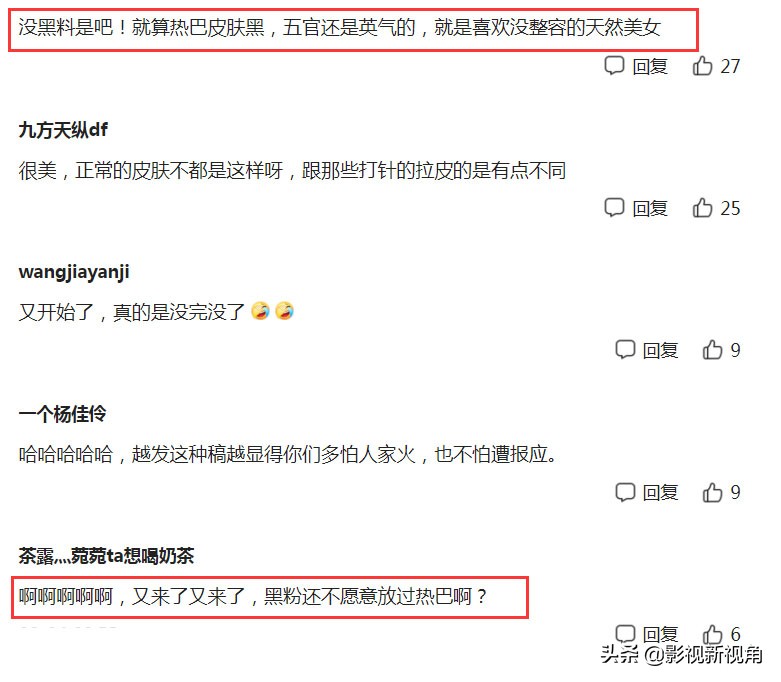Like the comment by 一个杨佳伶
781x682 pixels.
pos(712,492)
